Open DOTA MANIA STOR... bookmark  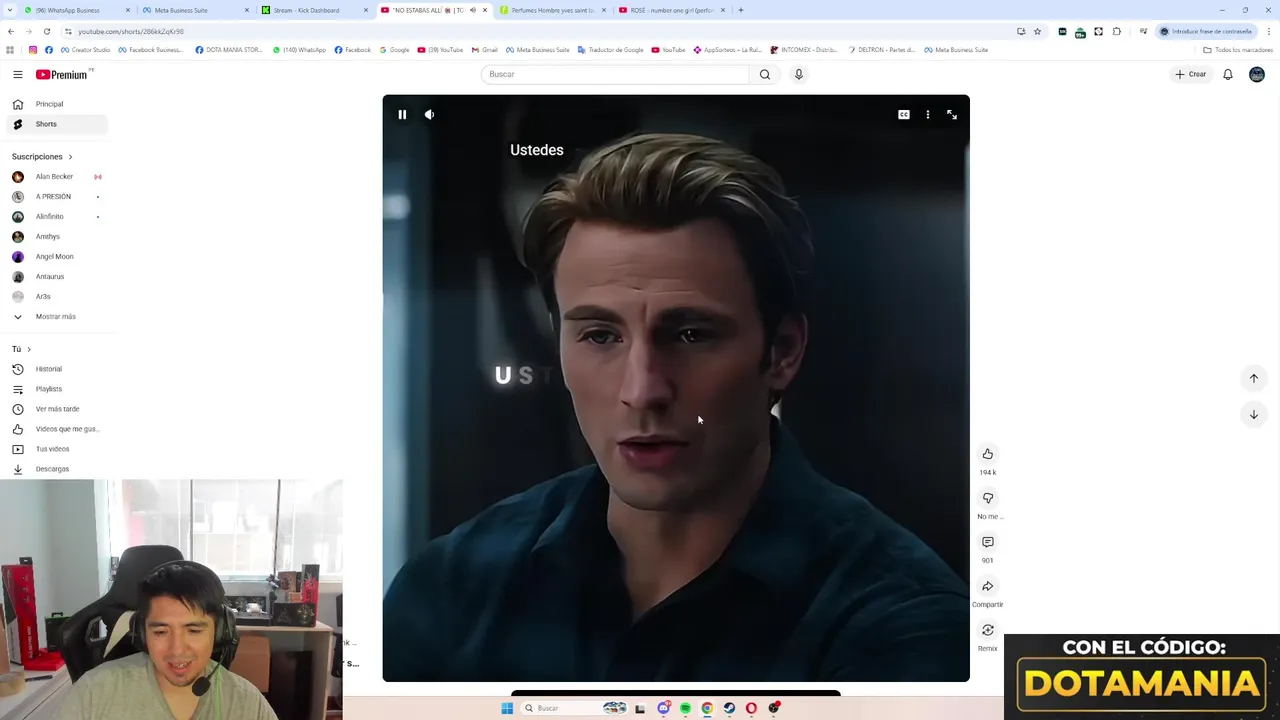(x=229, y=50)
